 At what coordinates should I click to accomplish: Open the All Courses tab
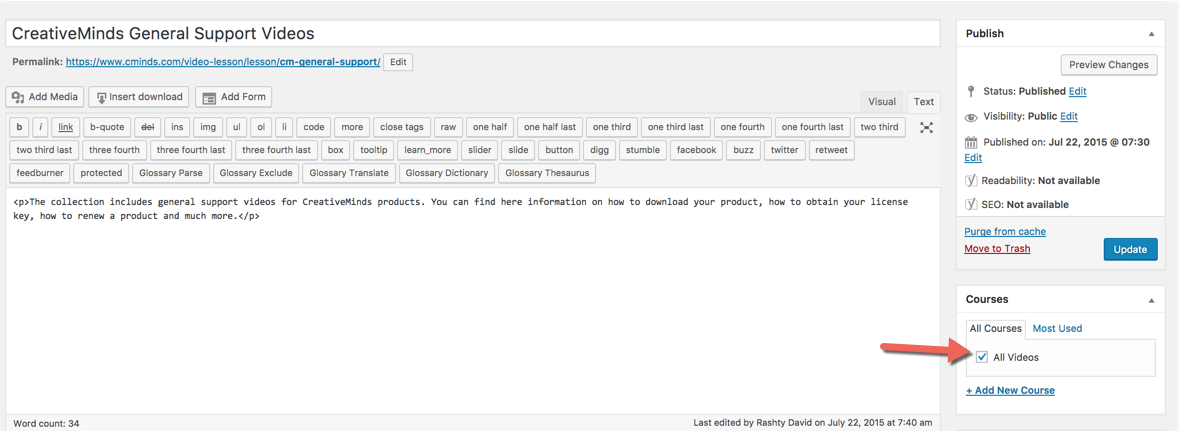pyautogui.click(x=996, y=329)
